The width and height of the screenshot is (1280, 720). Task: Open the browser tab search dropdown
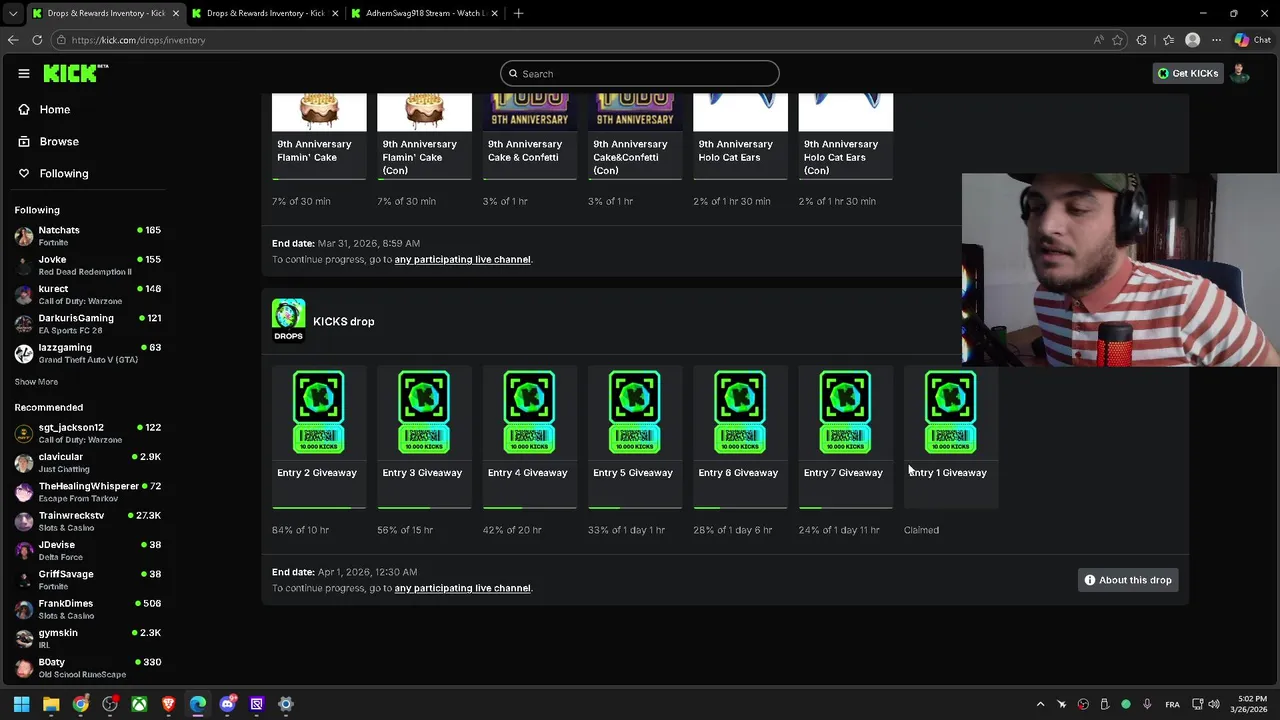(12, 13)
